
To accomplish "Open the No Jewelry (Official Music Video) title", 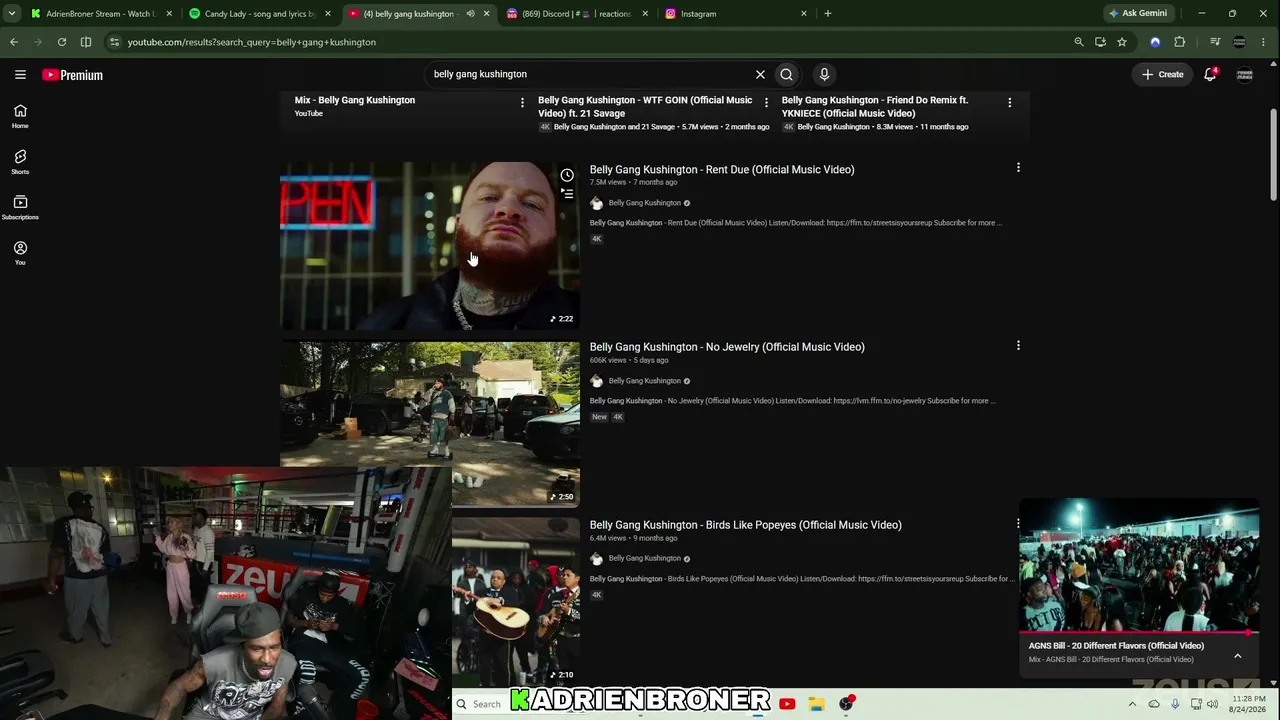I will coord(727,347).
